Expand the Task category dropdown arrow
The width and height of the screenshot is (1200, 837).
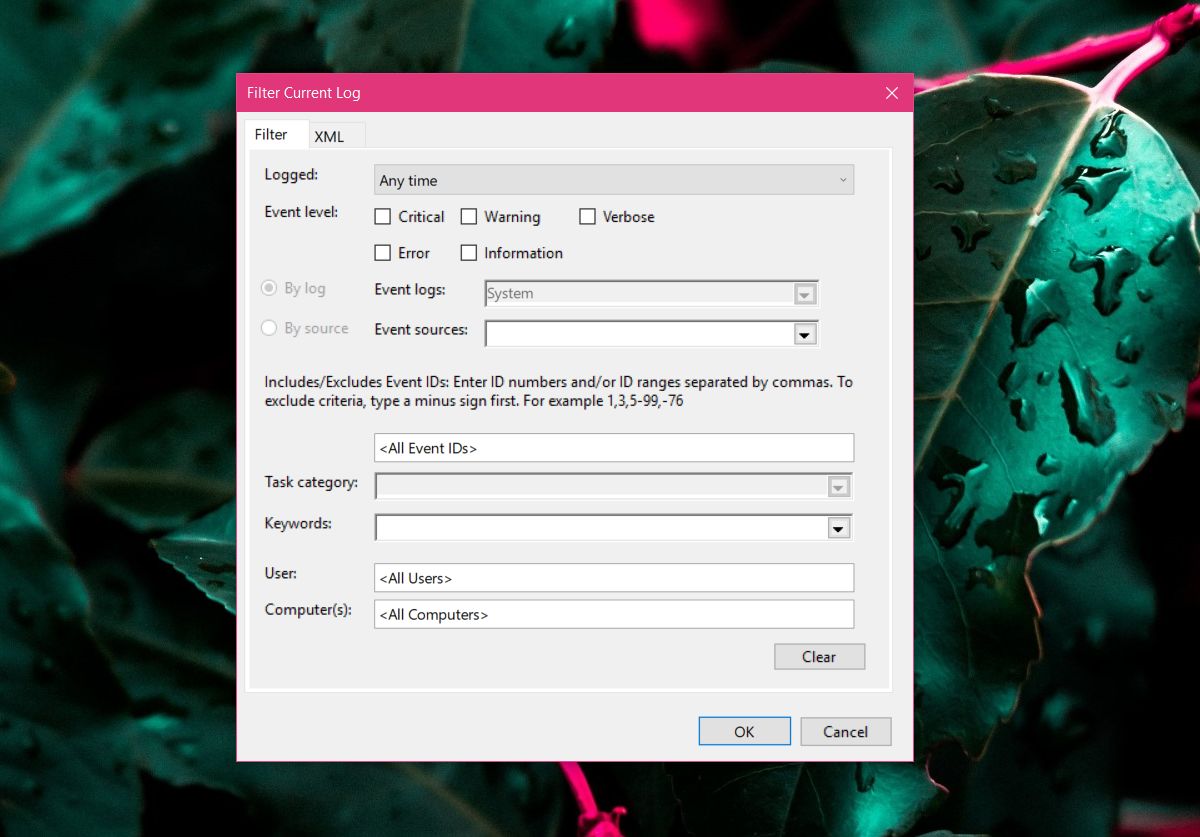839,487
